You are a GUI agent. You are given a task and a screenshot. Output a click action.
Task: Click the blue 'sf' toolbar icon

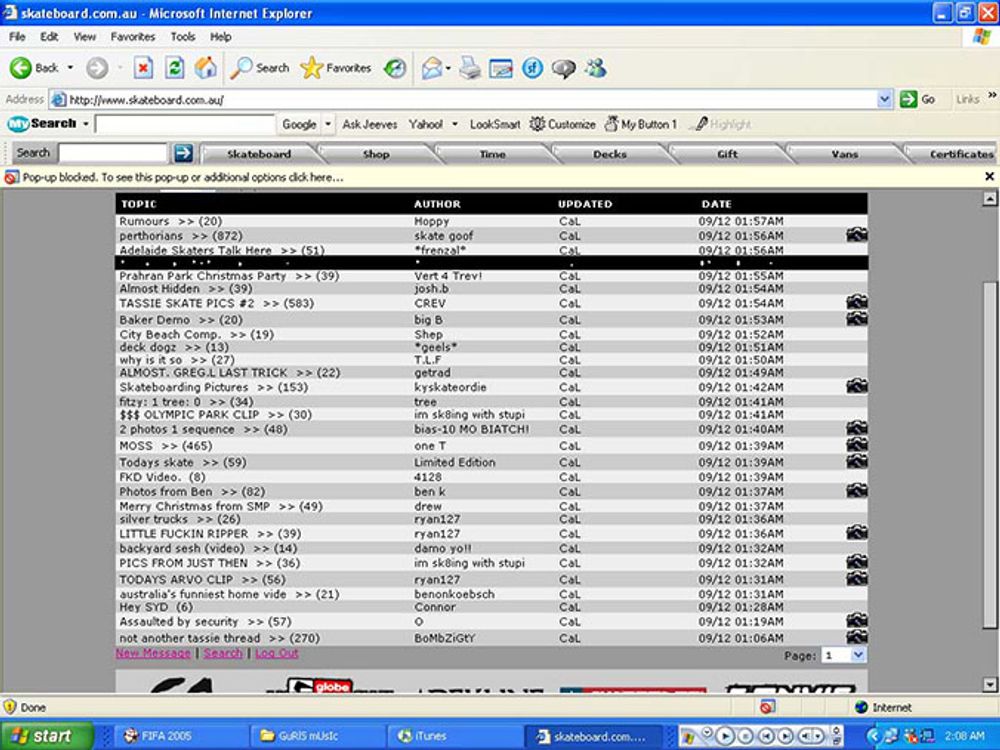point(532,68)
